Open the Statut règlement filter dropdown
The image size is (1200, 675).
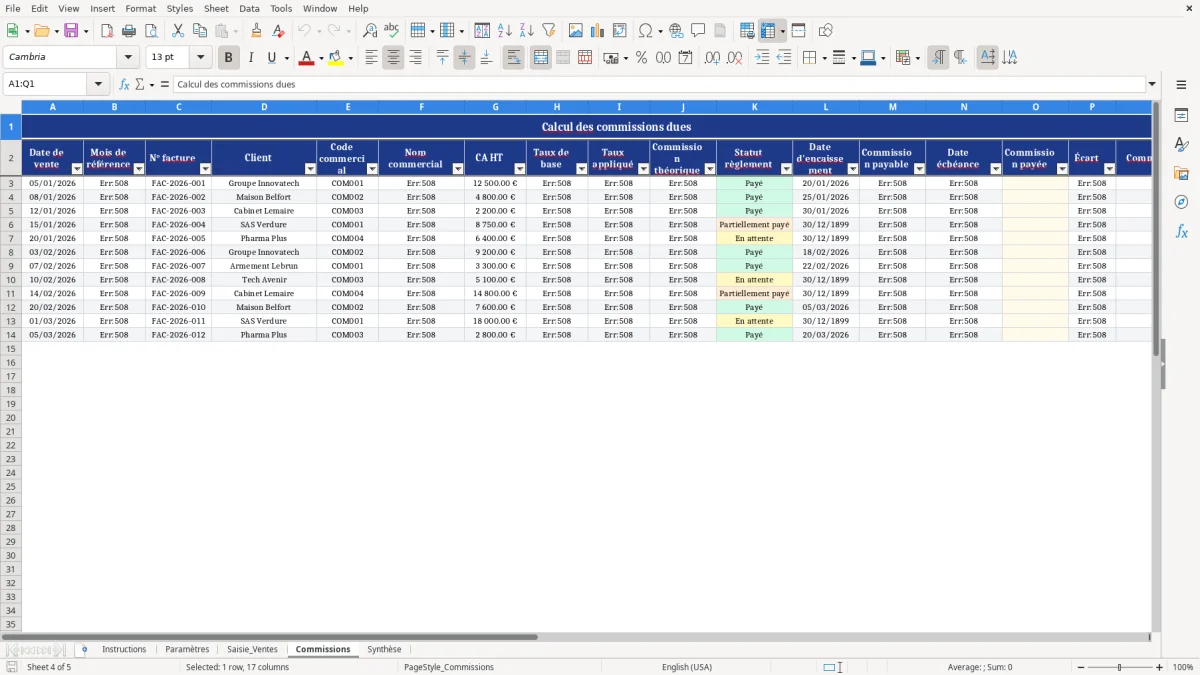786,169
